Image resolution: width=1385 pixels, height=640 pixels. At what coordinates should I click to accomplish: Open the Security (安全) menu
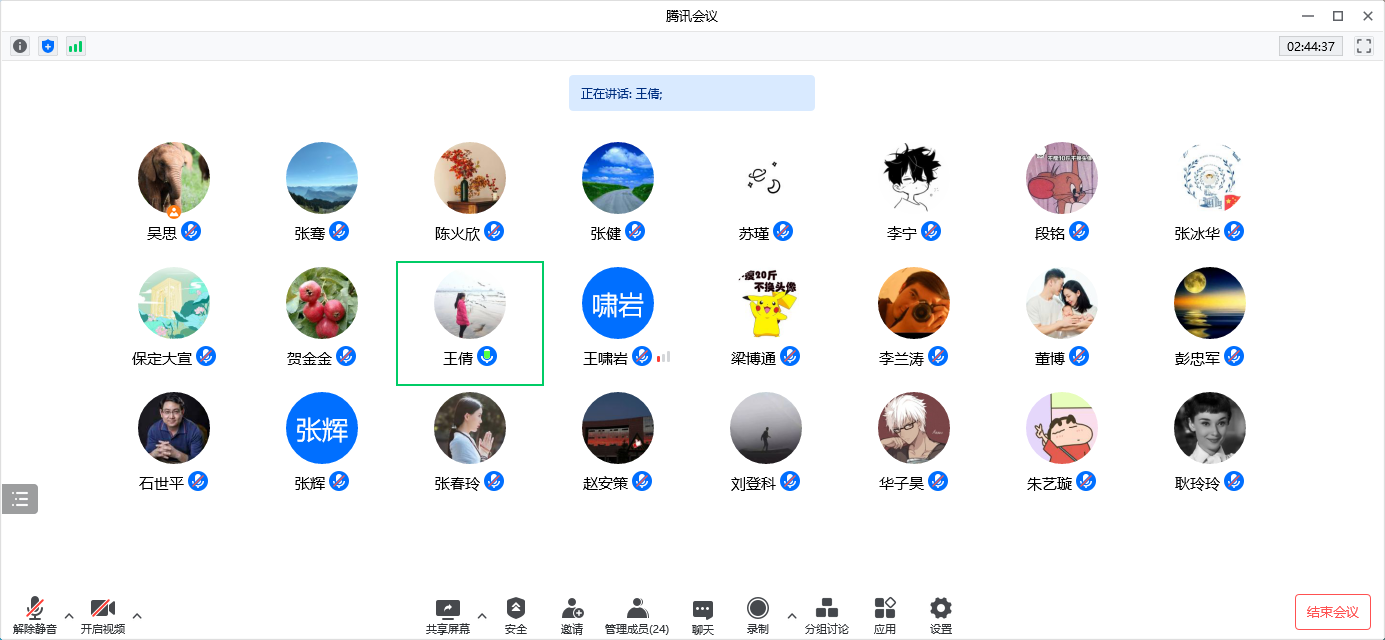(x=515, y=614)
